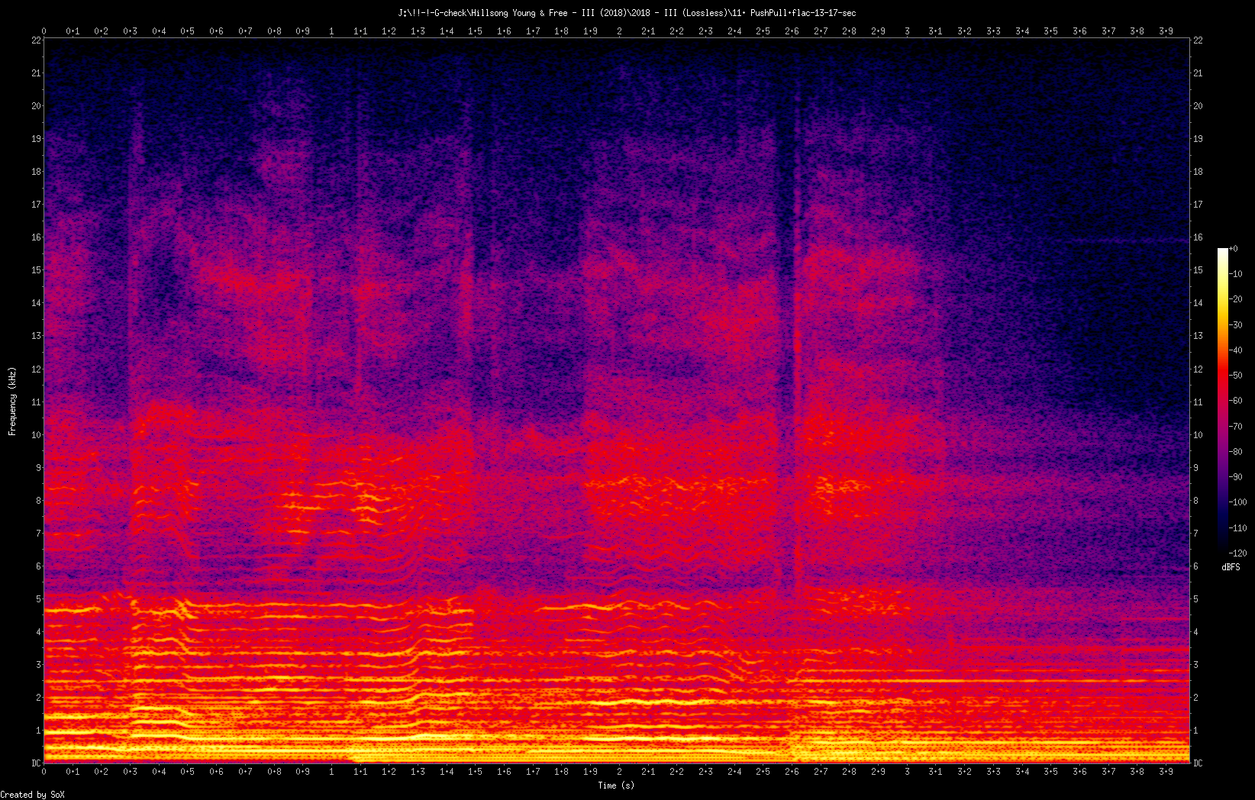Click the color scale gradient bar
The height and width of the screenshot is (800, 1255).
[x=1222, y=400]
